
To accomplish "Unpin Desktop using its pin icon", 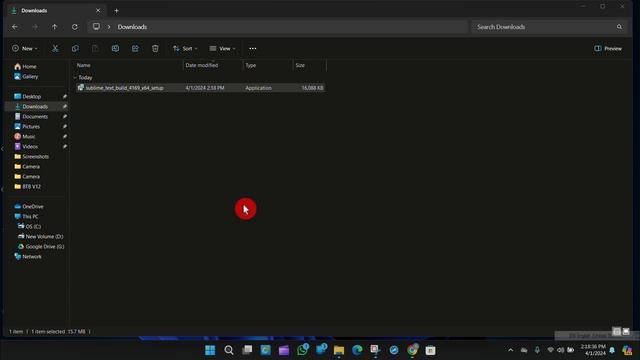I will 64,97.
